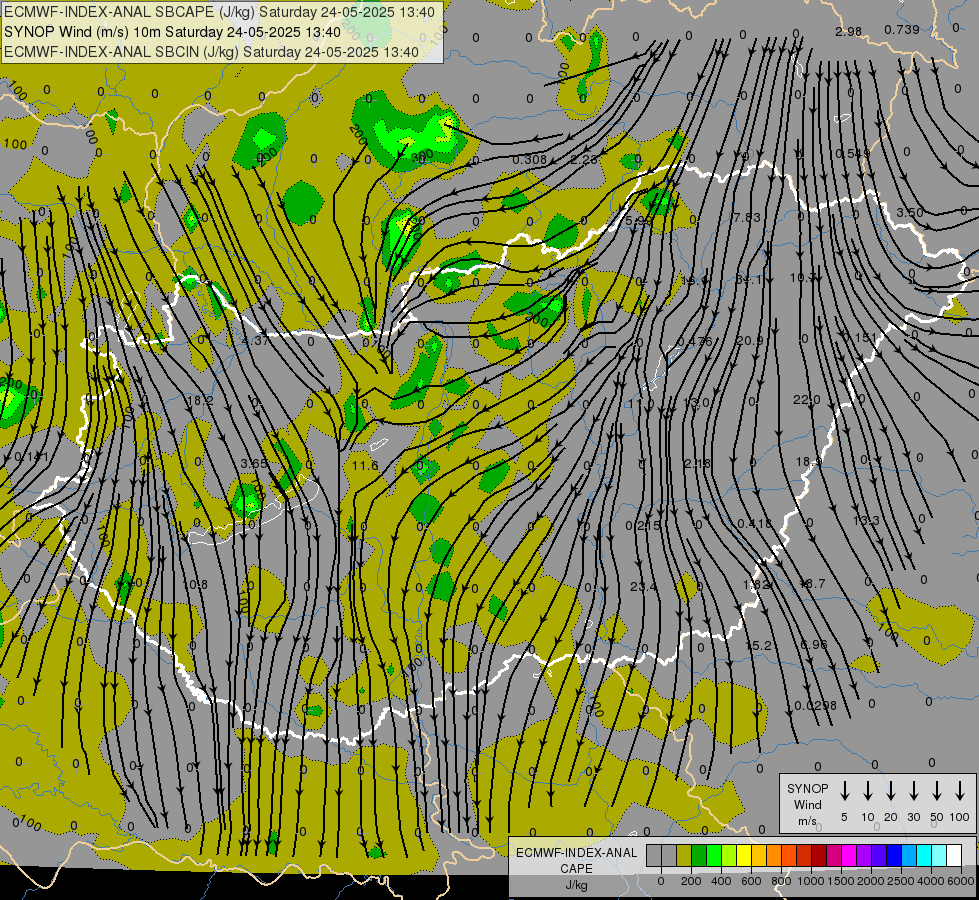Image resolution: width=979 pixels, height=900 pixels.
Task: Click the map value 7.83
Action: click(x=747, y=217)
